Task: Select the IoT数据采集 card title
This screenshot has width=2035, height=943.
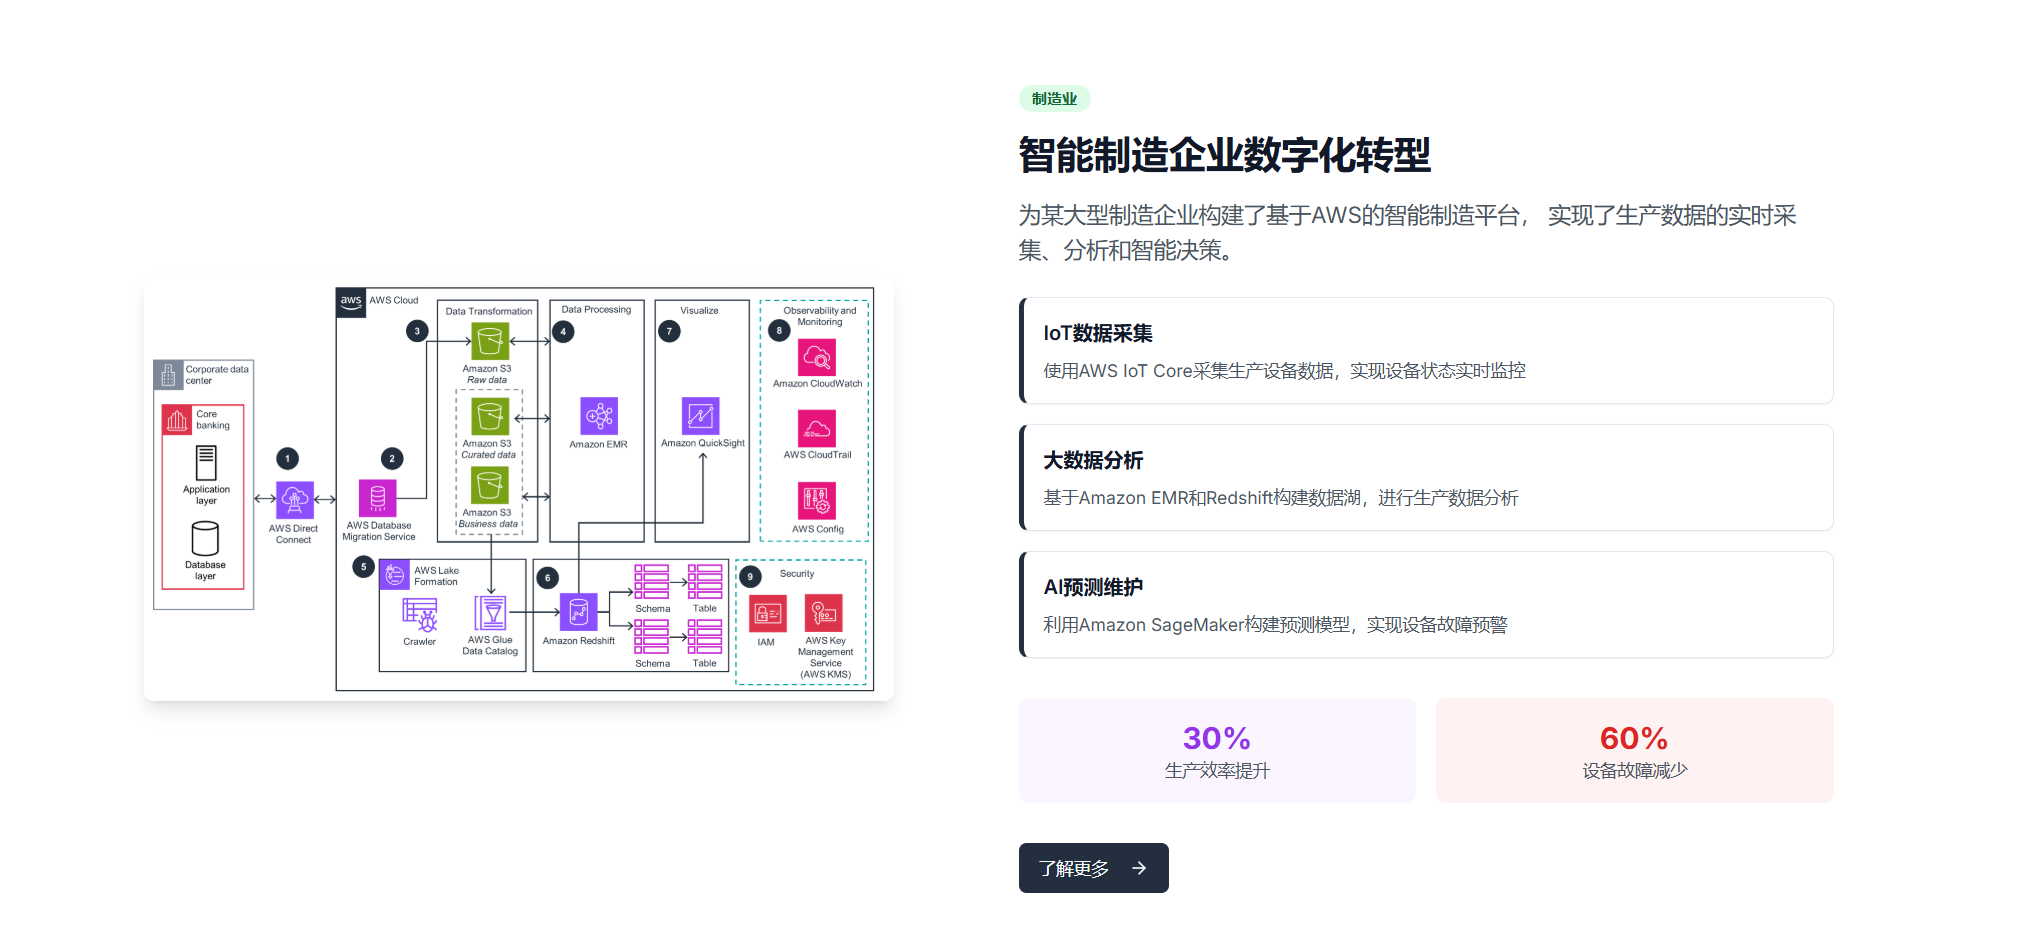Action: (1098, 333)
